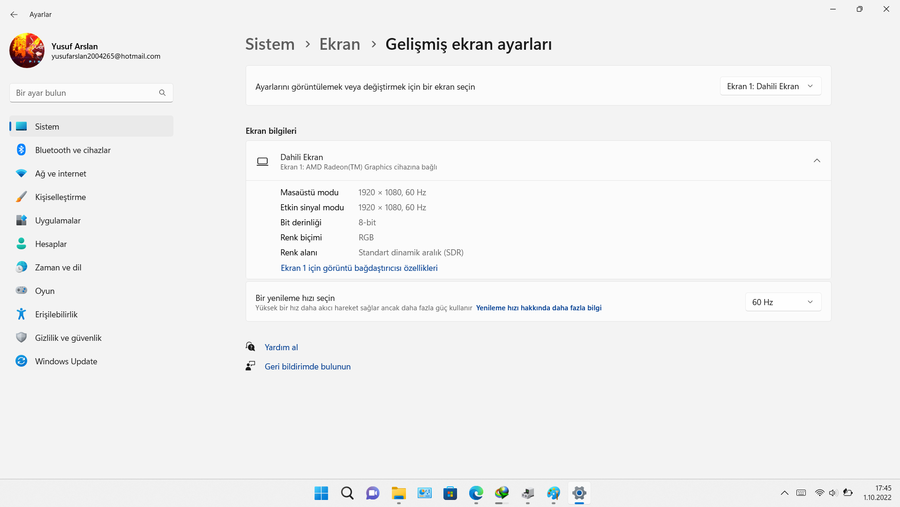The height and width of the screenshot is (507, 900).
Task: Open the Oyun settings page
Action: coord(45,291)
